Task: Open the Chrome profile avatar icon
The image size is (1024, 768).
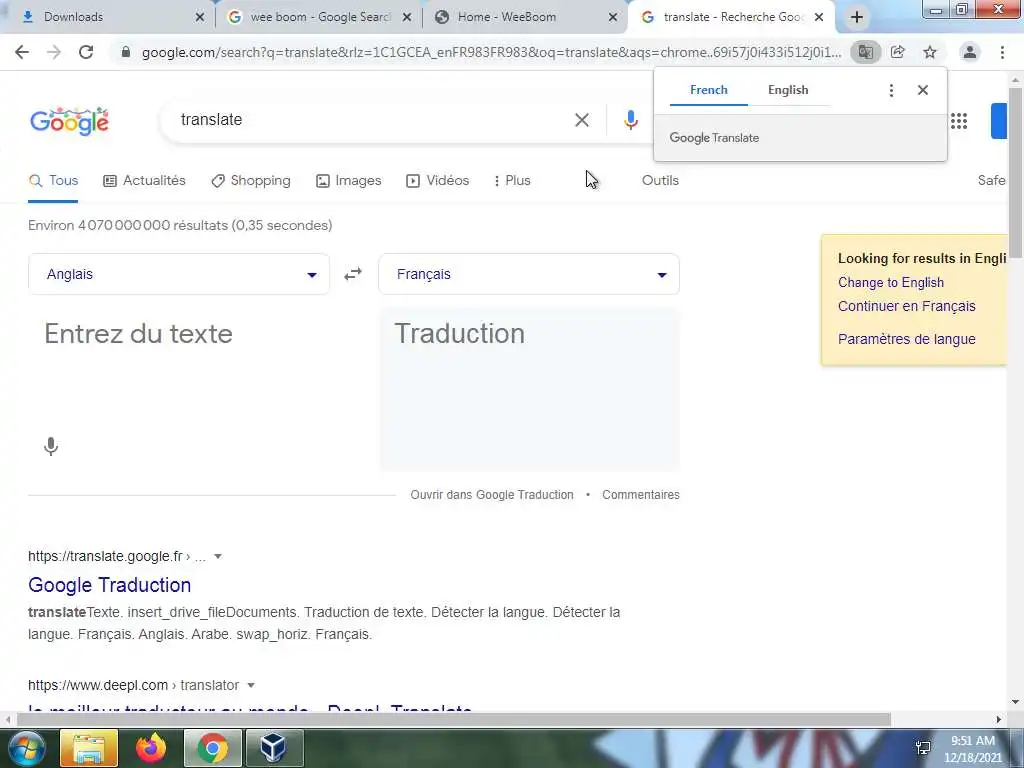Action: click(x=970, y=52)
